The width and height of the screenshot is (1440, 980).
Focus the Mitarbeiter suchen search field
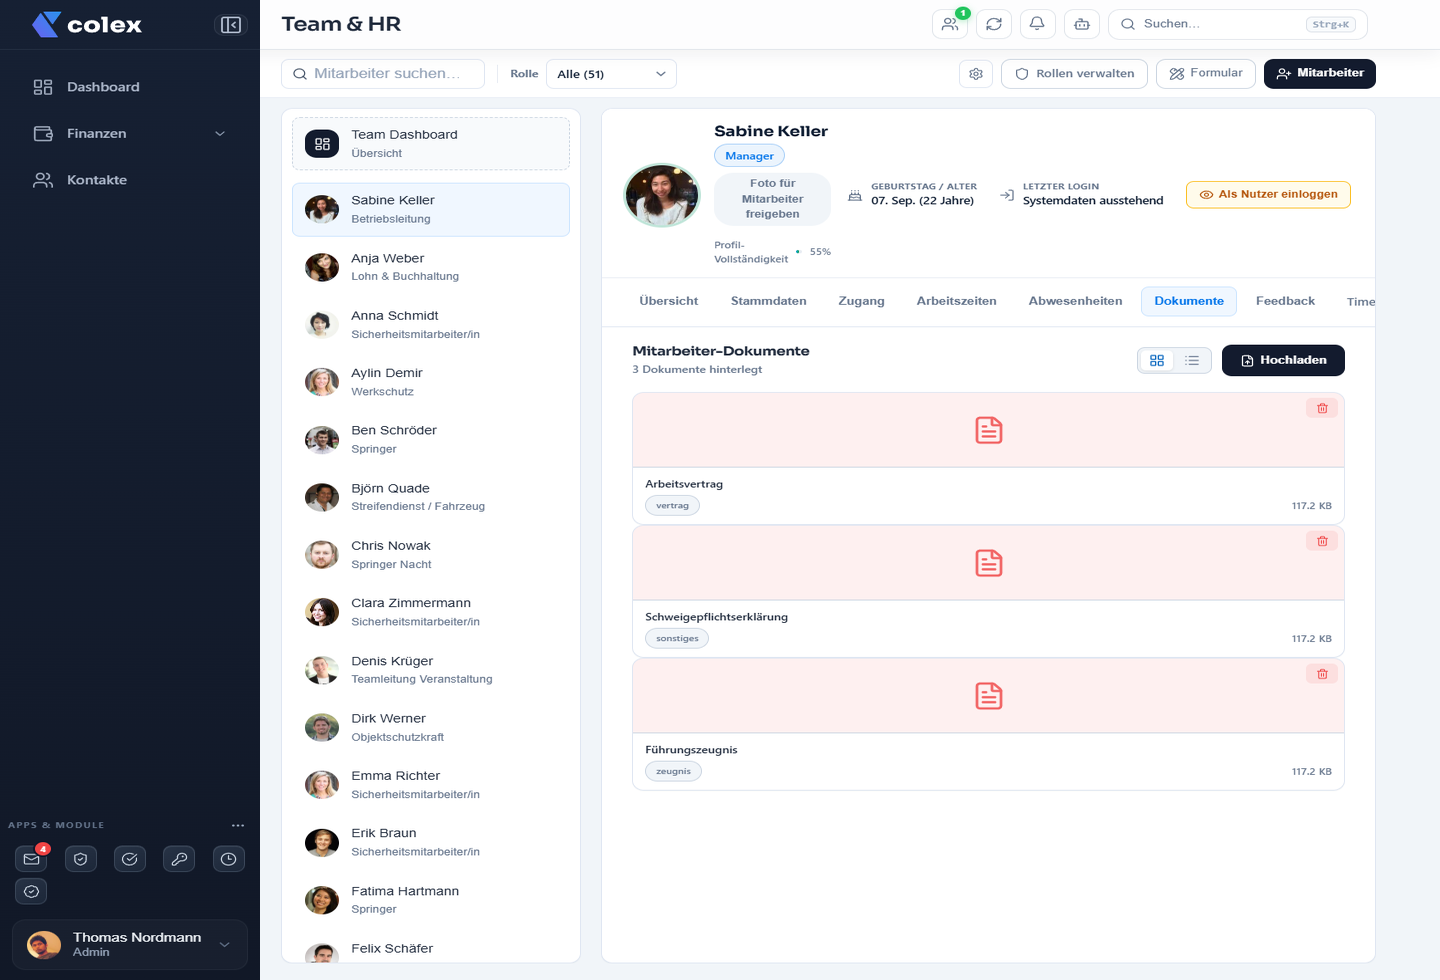point(383,74)
